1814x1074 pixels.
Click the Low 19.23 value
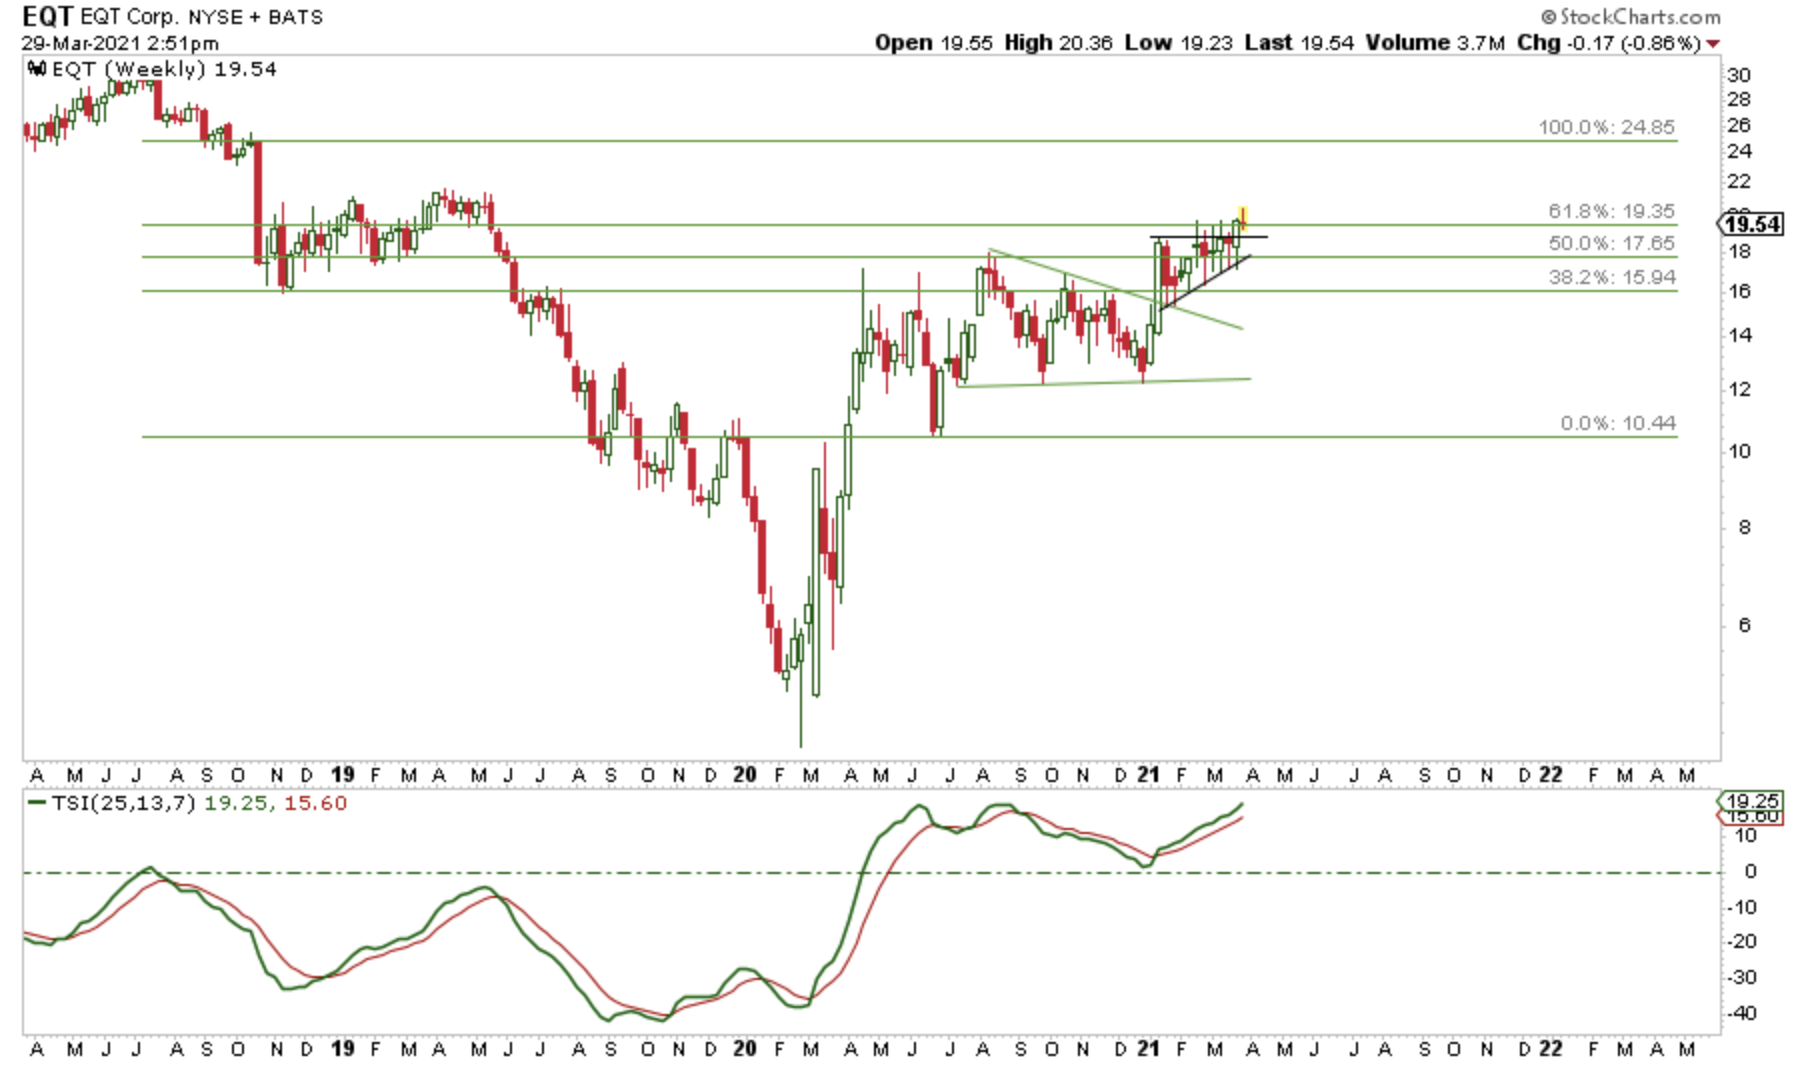coord(1178,43)
